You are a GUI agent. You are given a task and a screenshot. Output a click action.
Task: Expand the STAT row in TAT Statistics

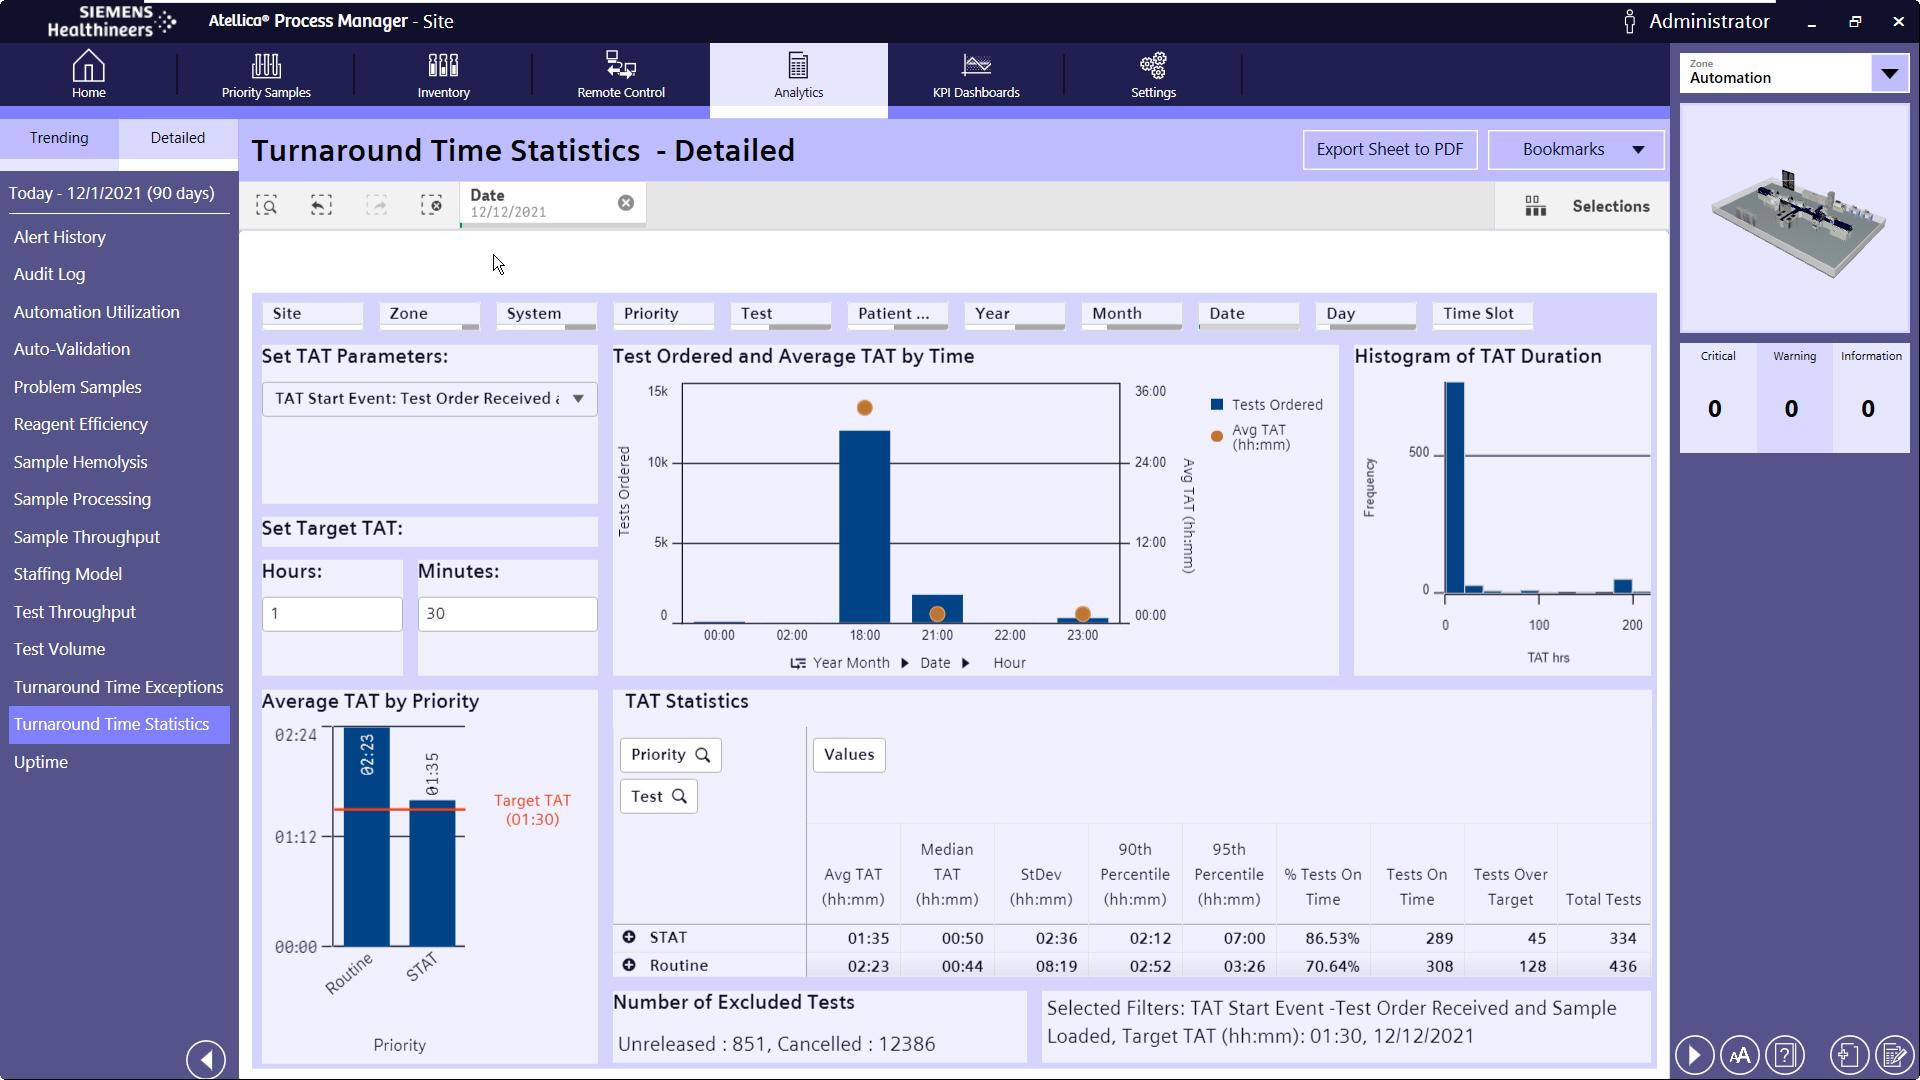tap(629, 937)
